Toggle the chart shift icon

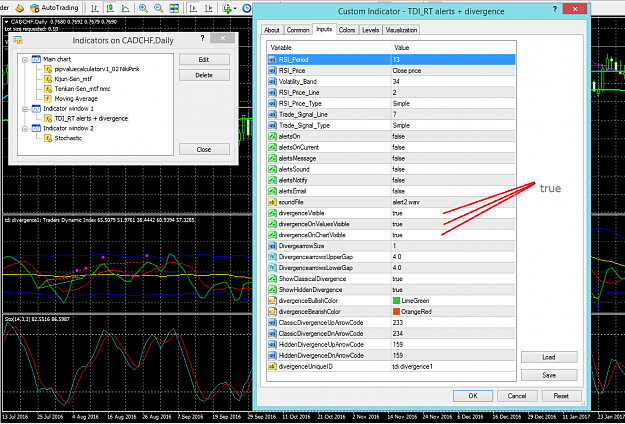click(209, 8)
